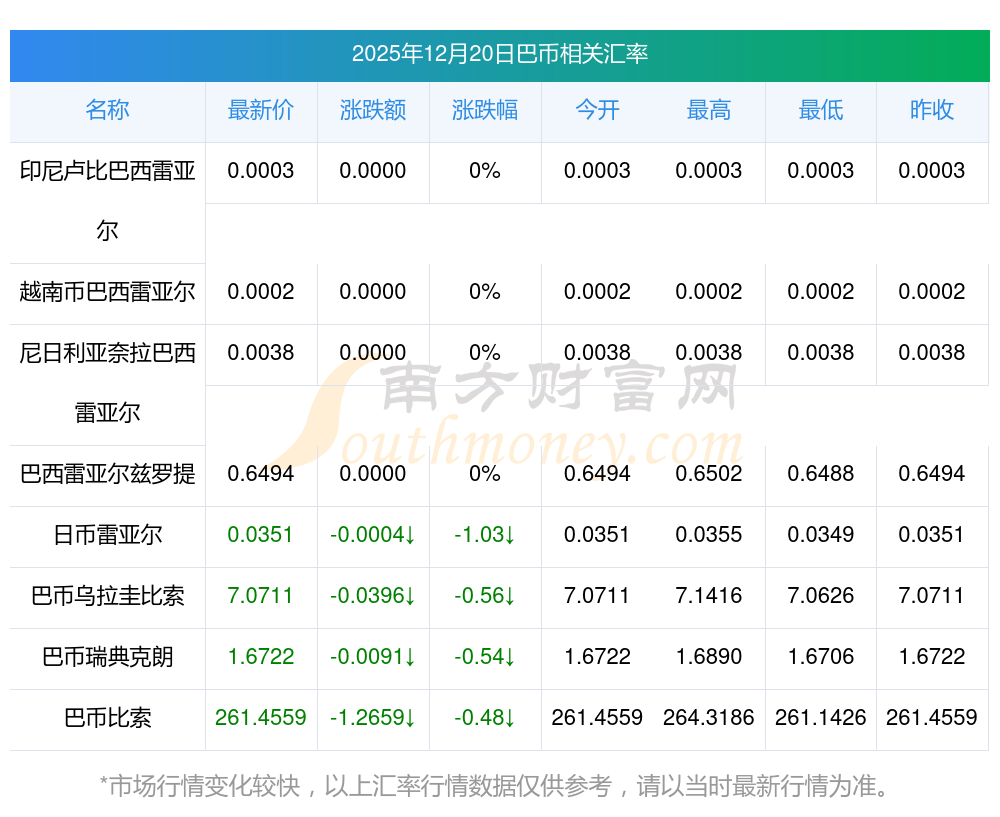Click the 今开 column header
The image size is (1000, 817).
(x=597, y=110)
